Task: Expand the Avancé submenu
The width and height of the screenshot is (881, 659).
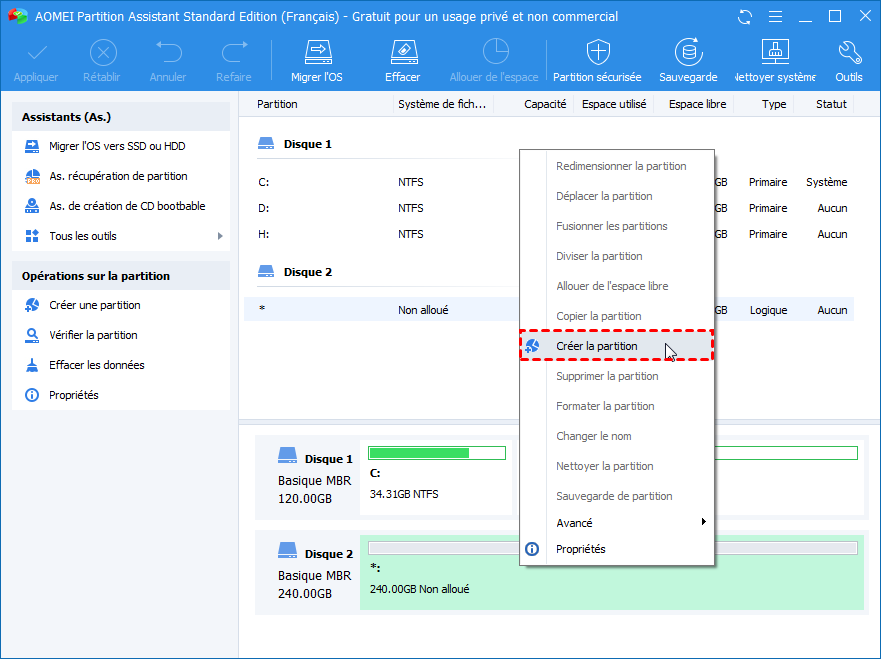Action: coord(617,523)
